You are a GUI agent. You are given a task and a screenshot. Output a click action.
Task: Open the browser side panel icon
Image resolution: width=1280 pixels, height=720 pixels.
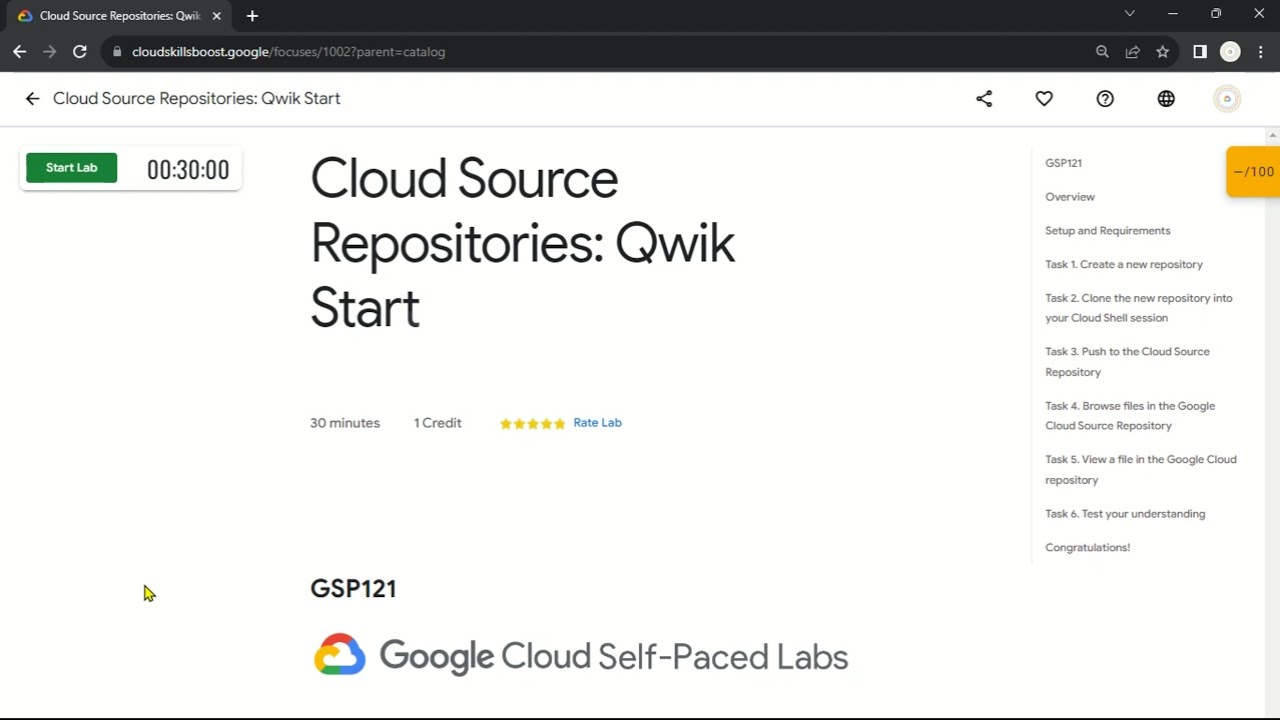point(1200,52)
